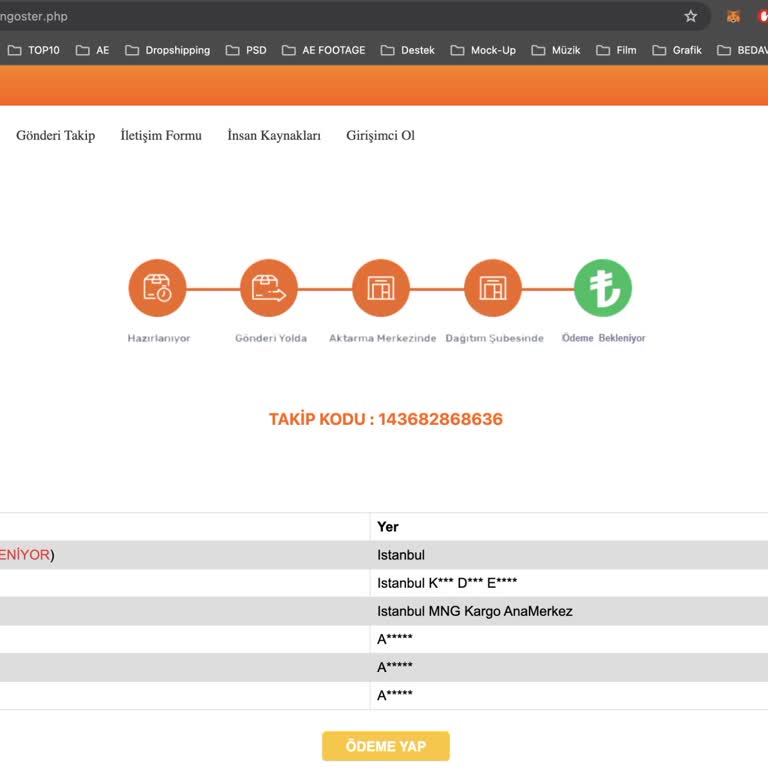The width and height of the screenshot is (768, 768).
Task: Open the Girişimci Ol link
Action: coord(380,135)
